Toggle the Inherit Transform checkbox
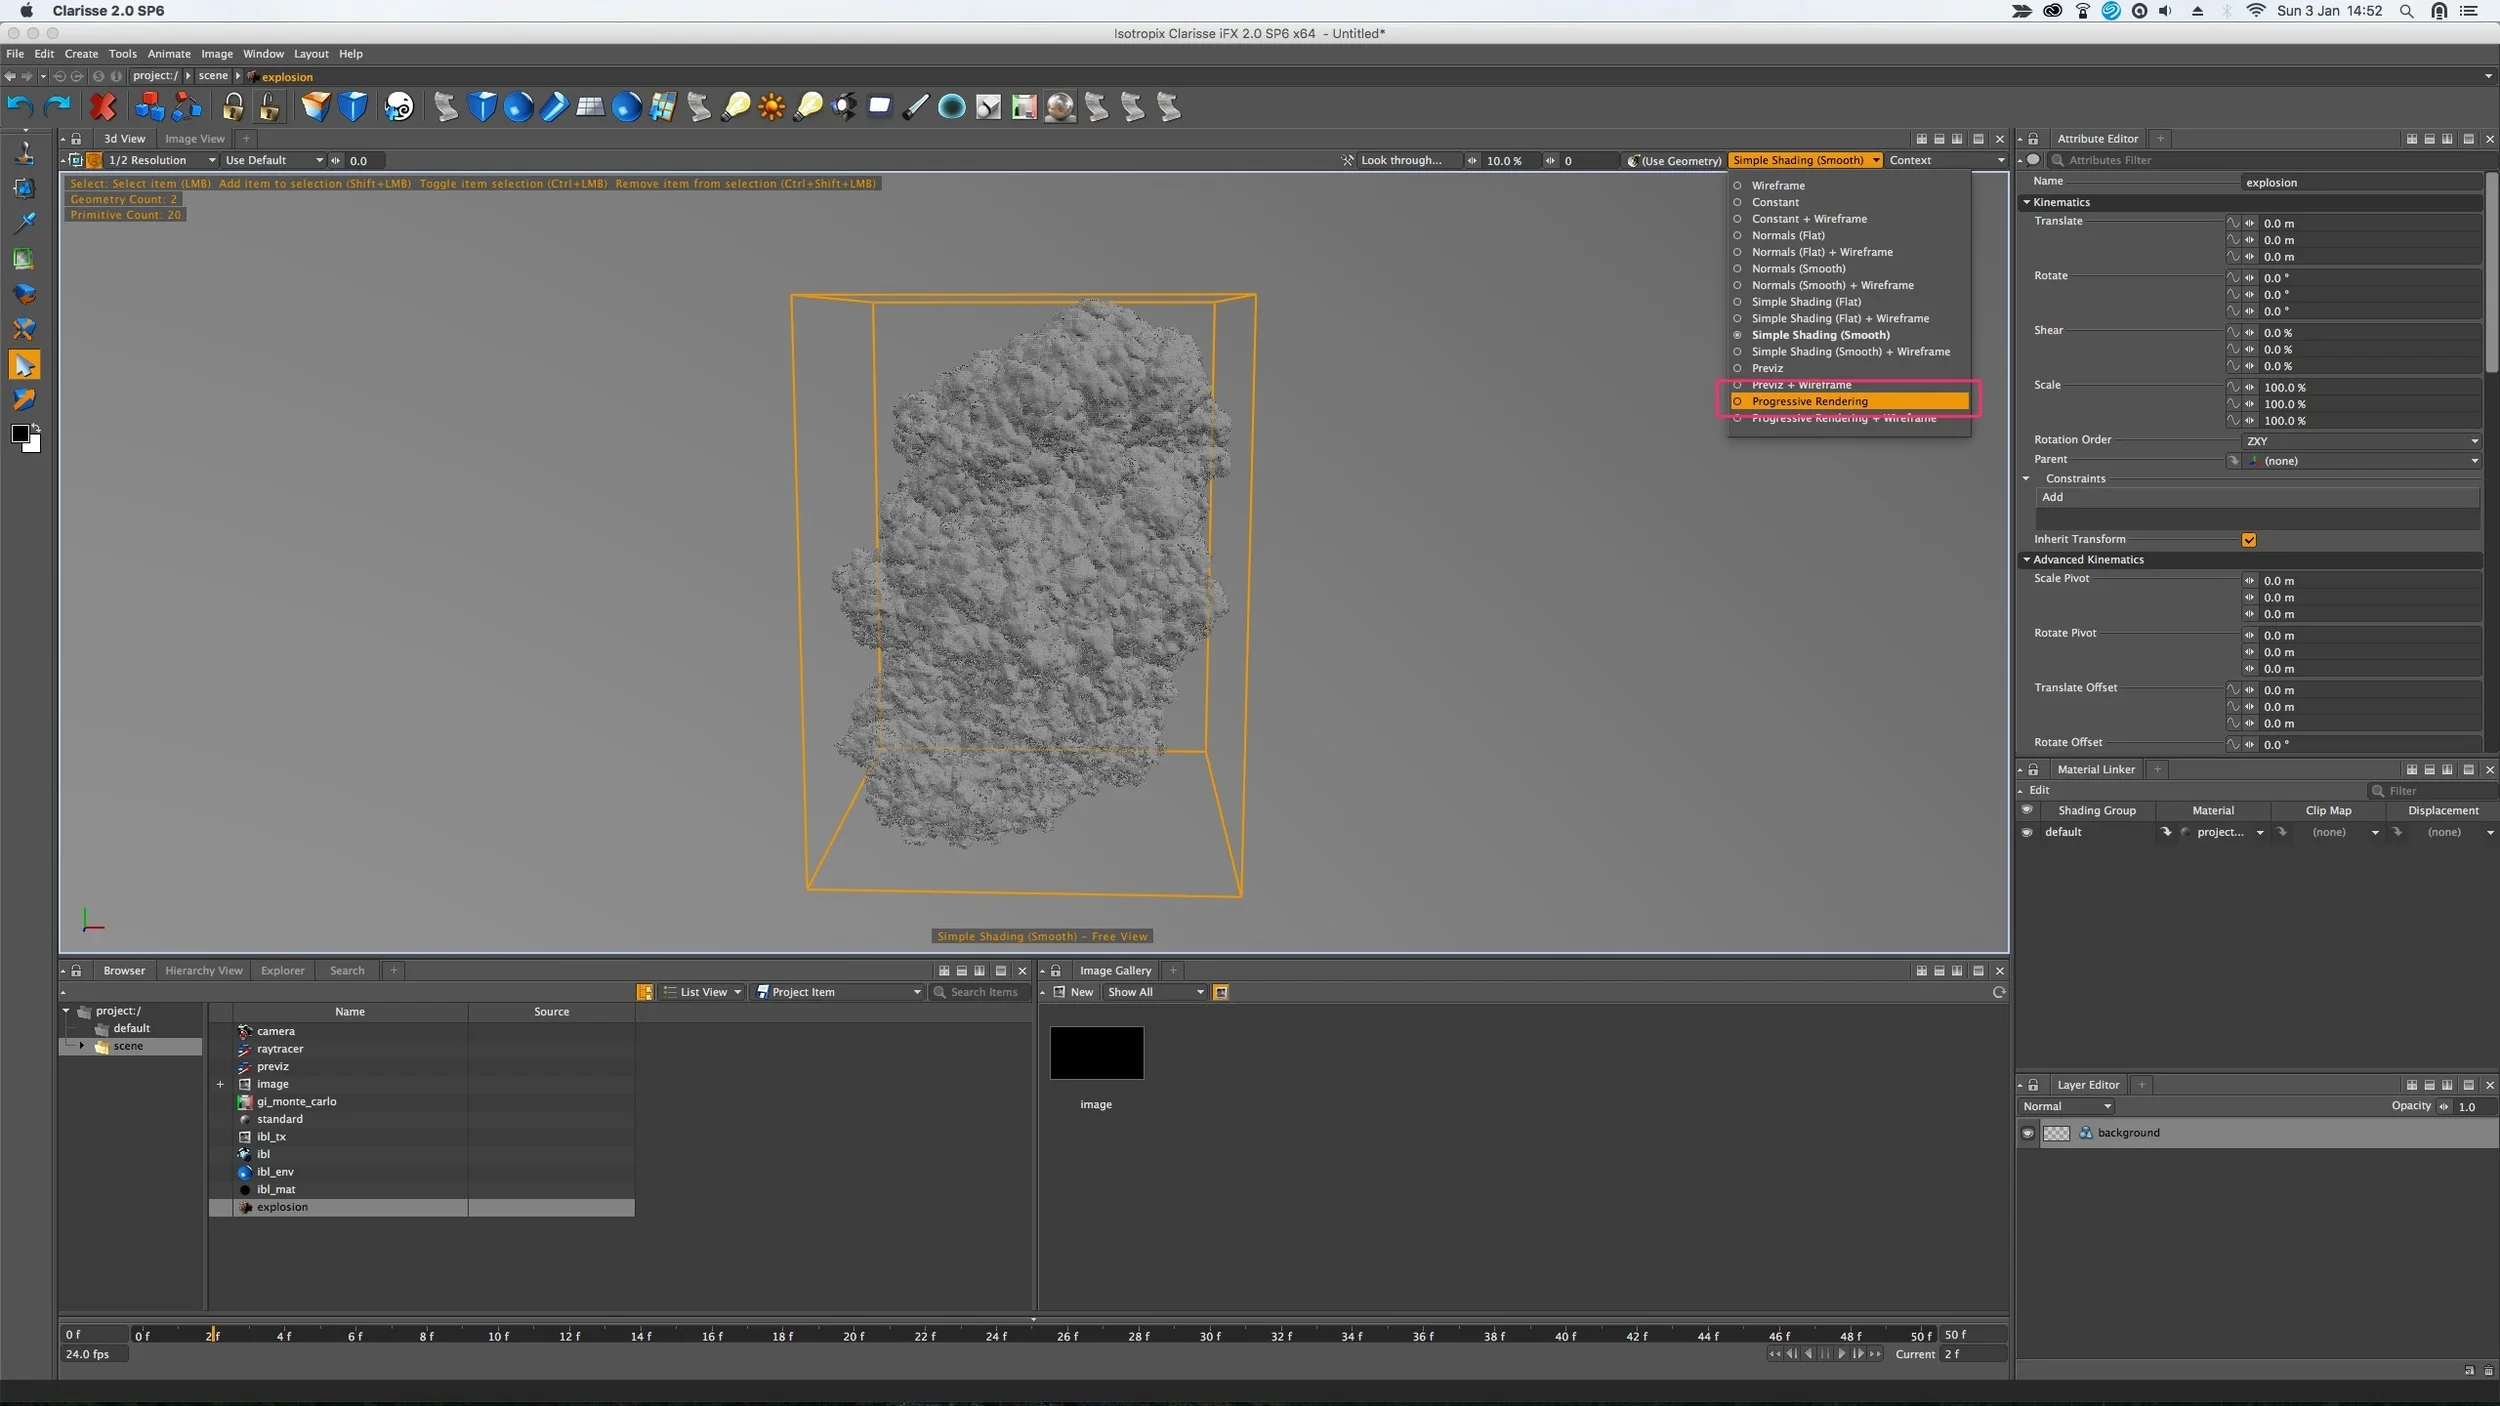 coord(2249,540)
